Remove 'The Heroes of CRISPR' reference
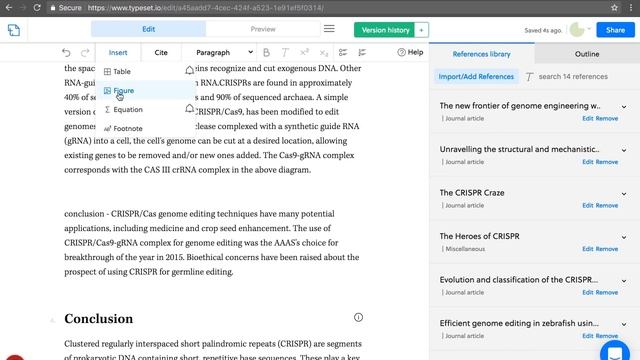The image size is (640, 360). coord(607,249)
